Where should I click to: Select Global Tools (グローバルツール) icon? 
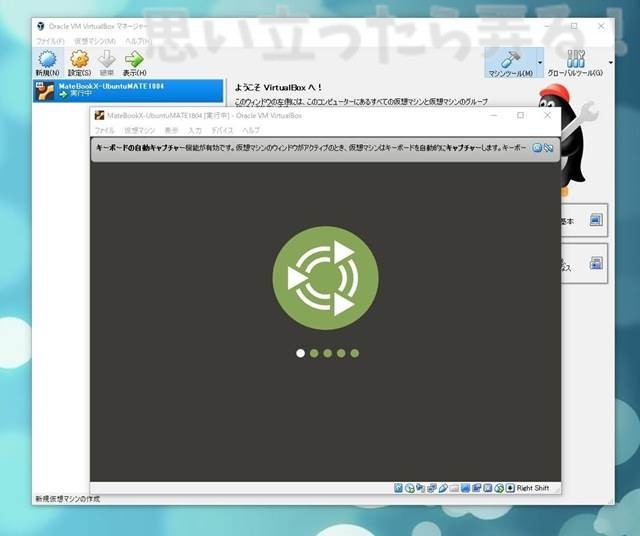click(x=576, y=59)
